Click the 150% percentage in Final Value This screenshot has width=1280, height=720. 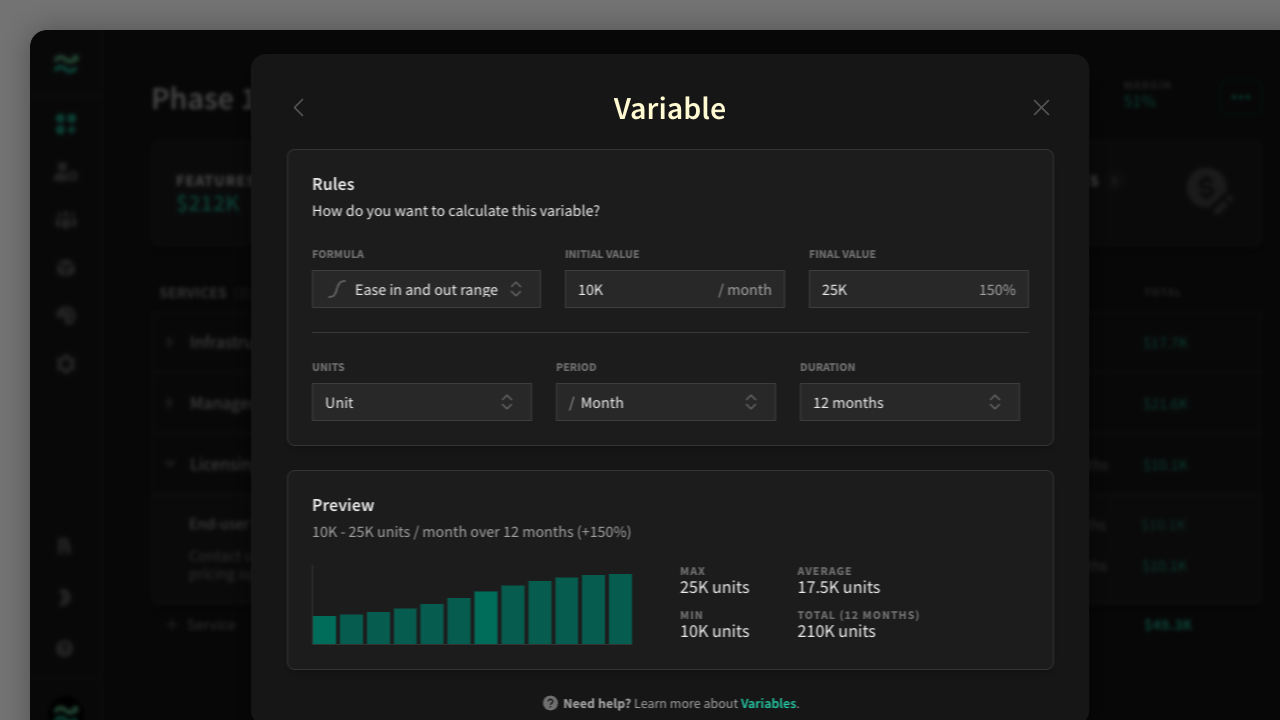coord(997,289)
